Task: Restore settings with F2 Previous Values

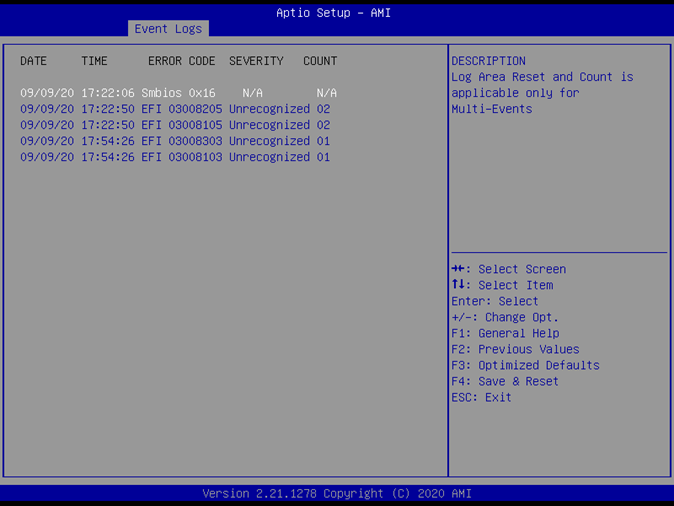Action: pos(515,349)
